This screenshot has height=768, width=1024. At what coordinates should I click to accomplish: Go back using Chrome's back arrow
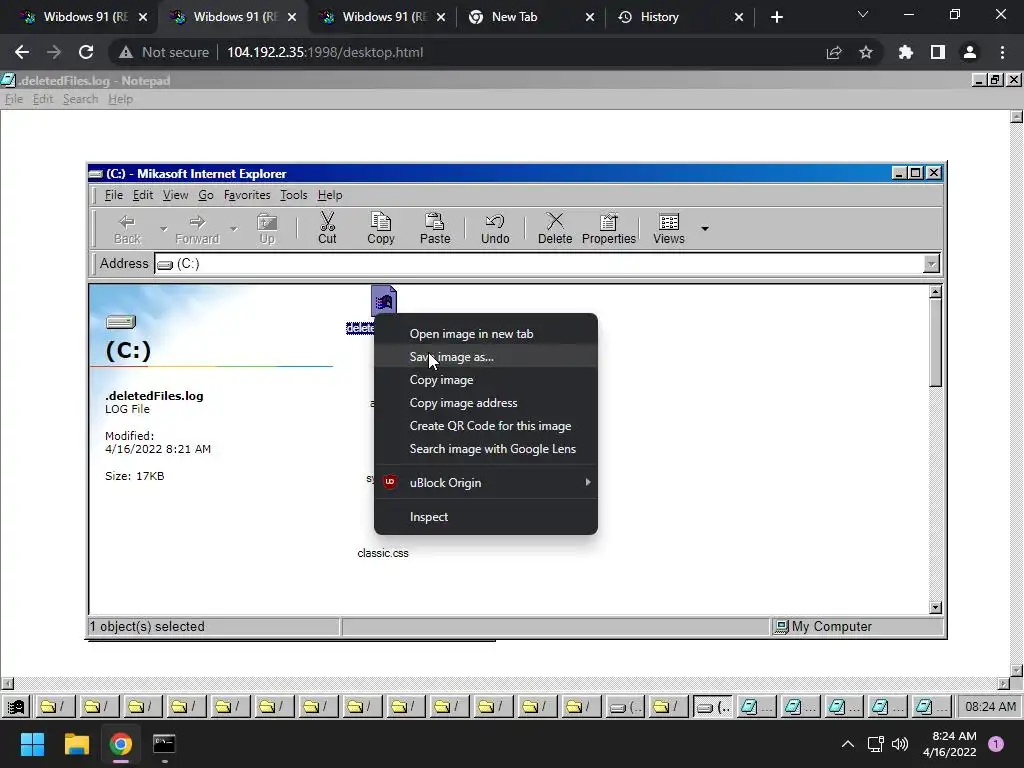pos(22,52)
